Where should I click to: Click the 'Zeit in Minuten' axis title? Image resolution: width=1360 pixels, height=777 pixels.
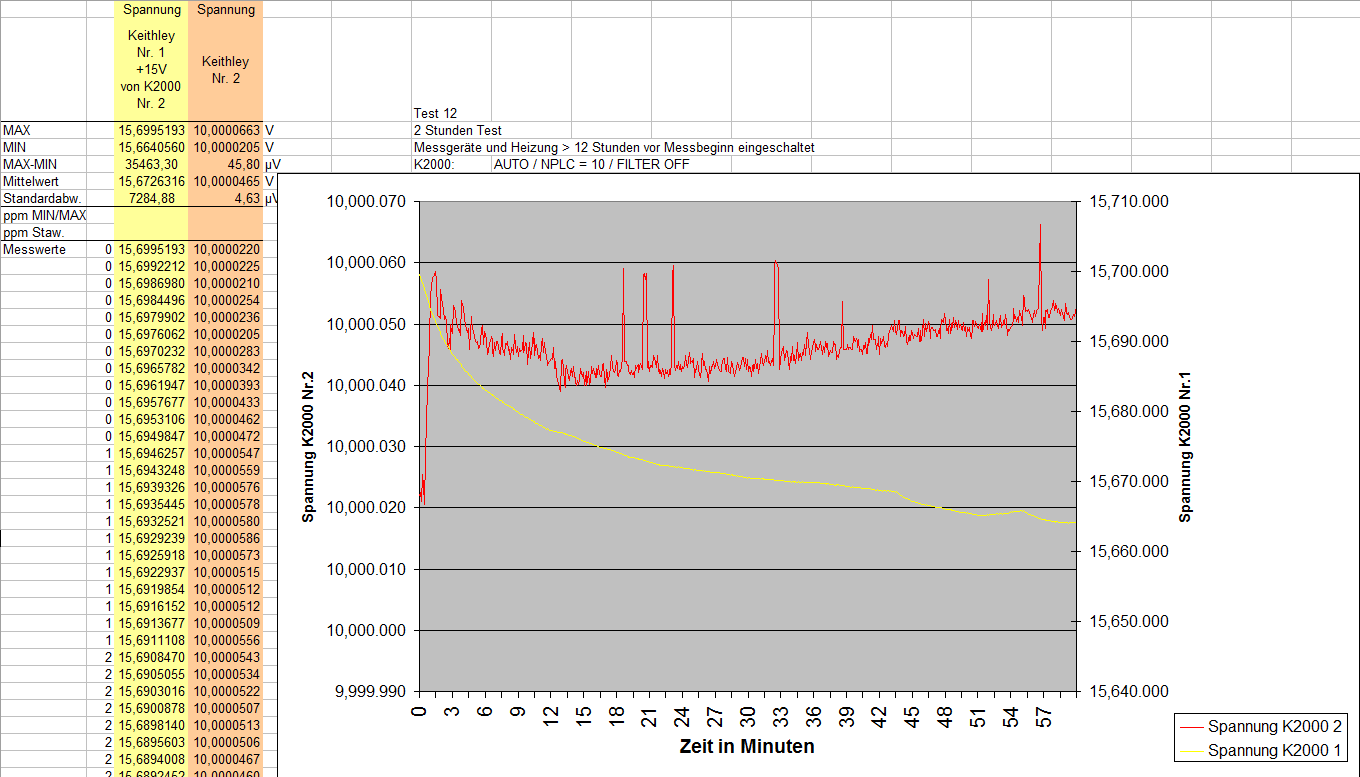coord(746,746)
